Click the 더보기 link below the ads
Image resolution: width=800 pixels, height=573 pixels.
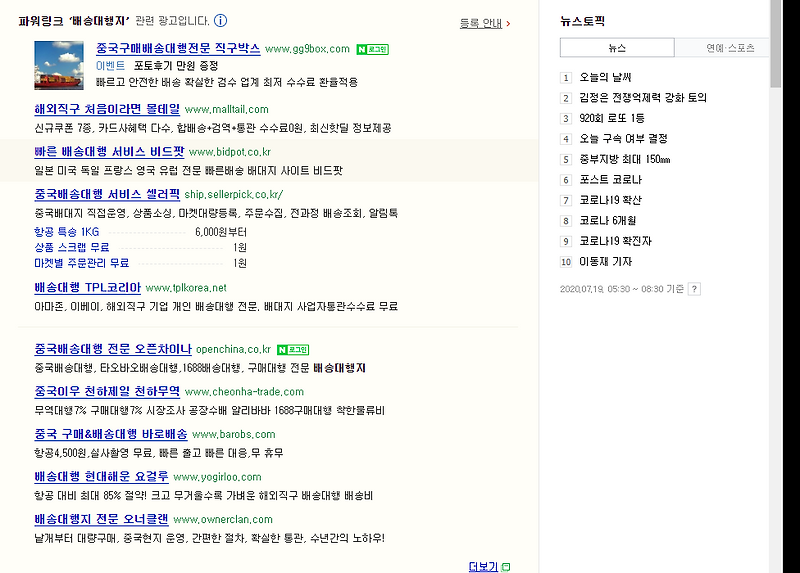click(x=483, y=566)
